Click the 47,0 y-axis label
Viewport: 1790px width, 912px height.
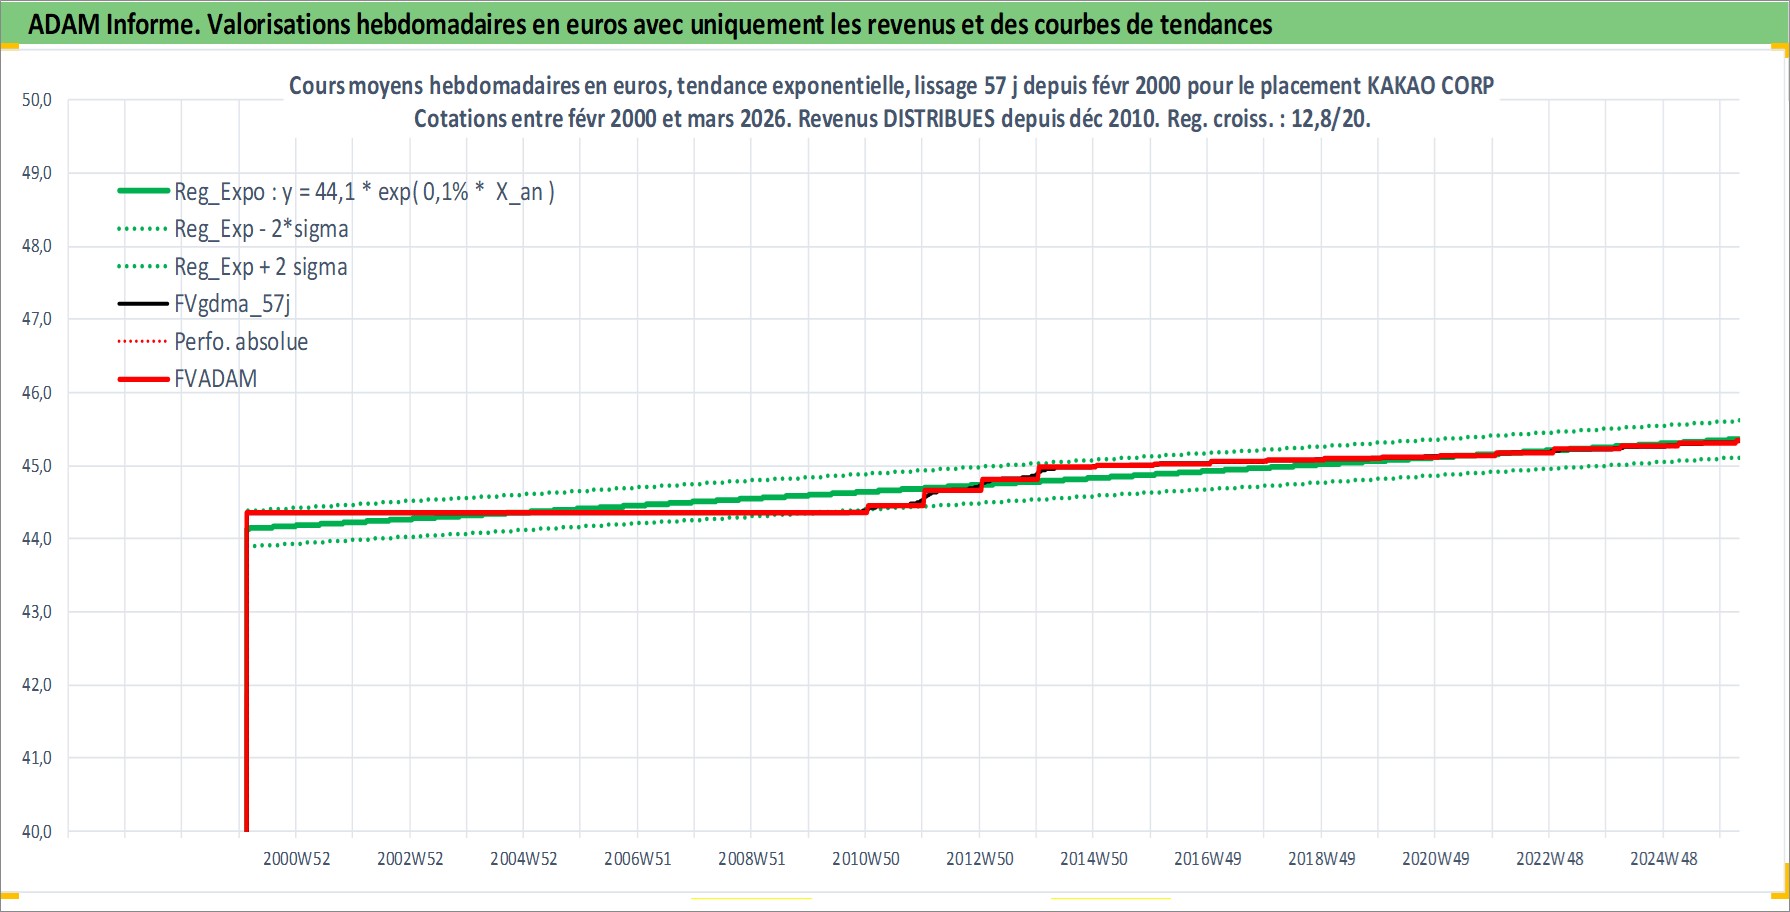37,319
